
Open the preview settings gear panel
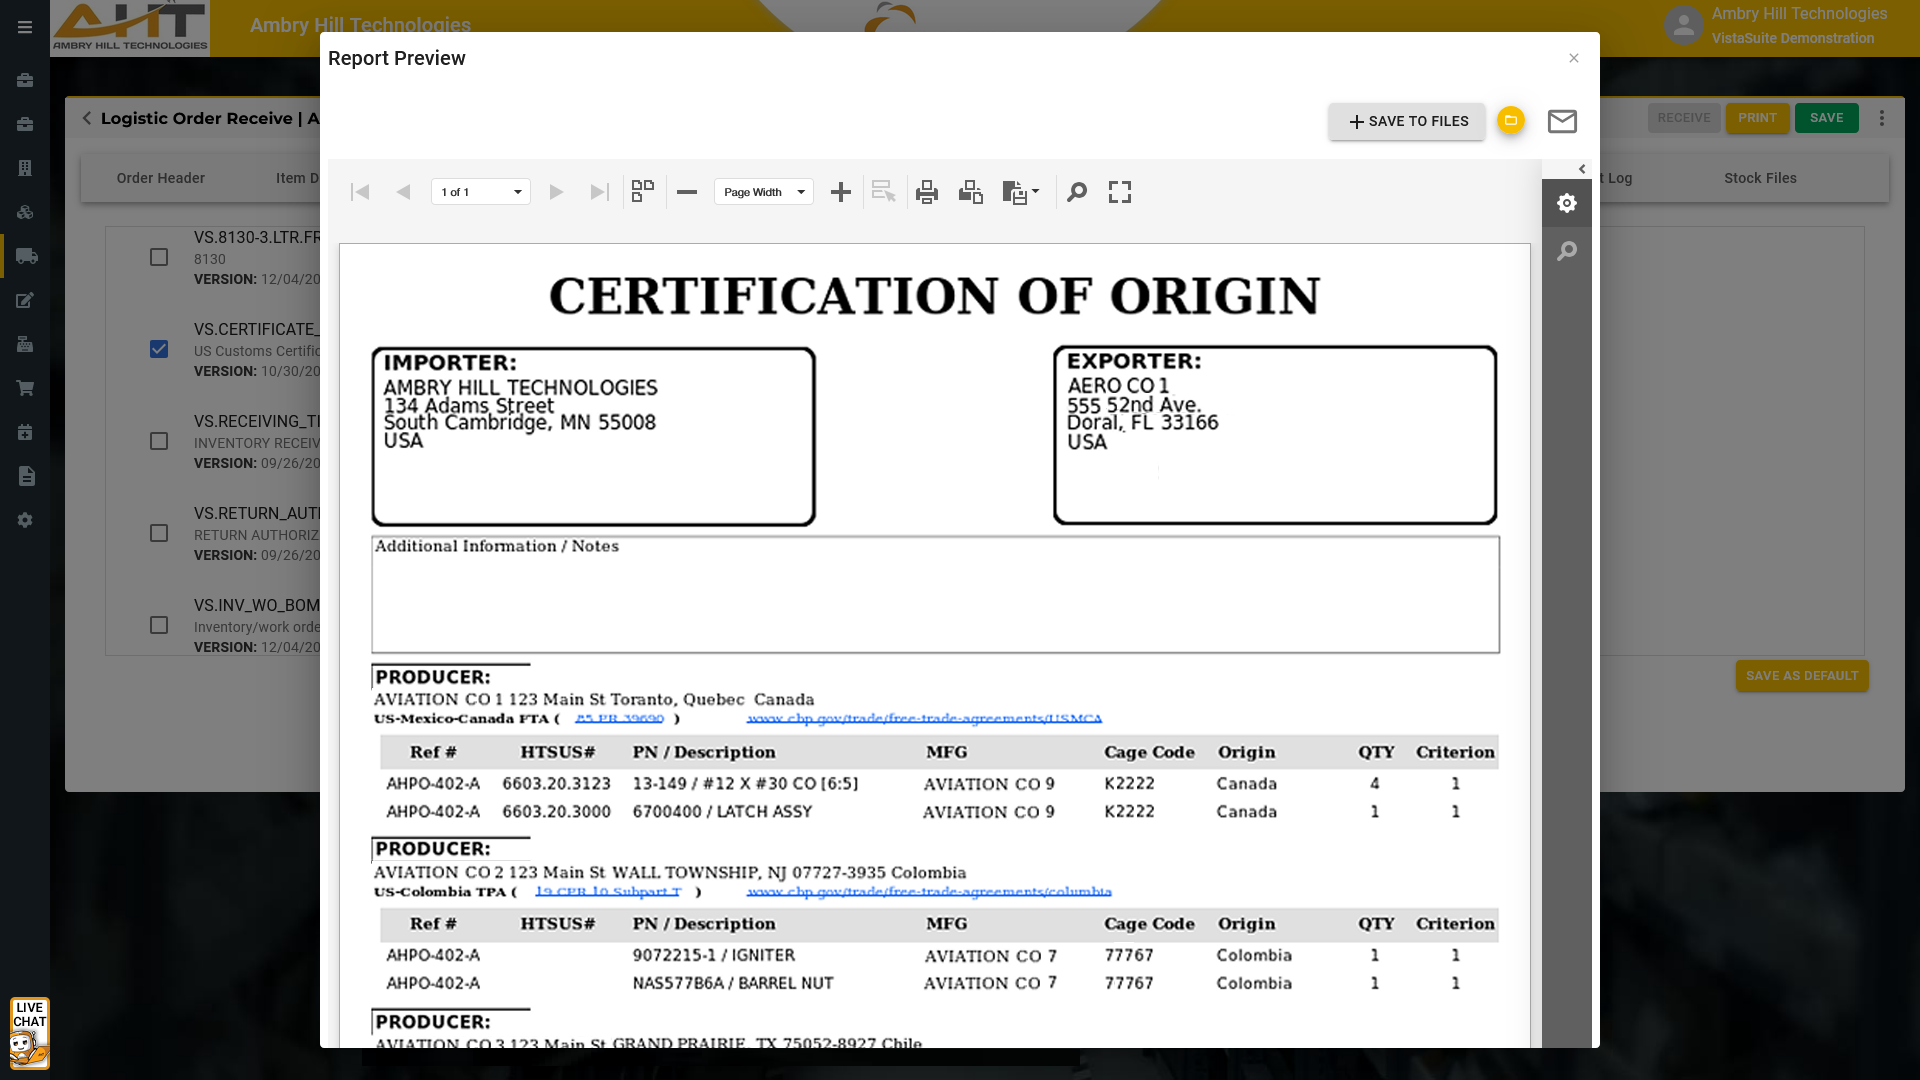1567,203
